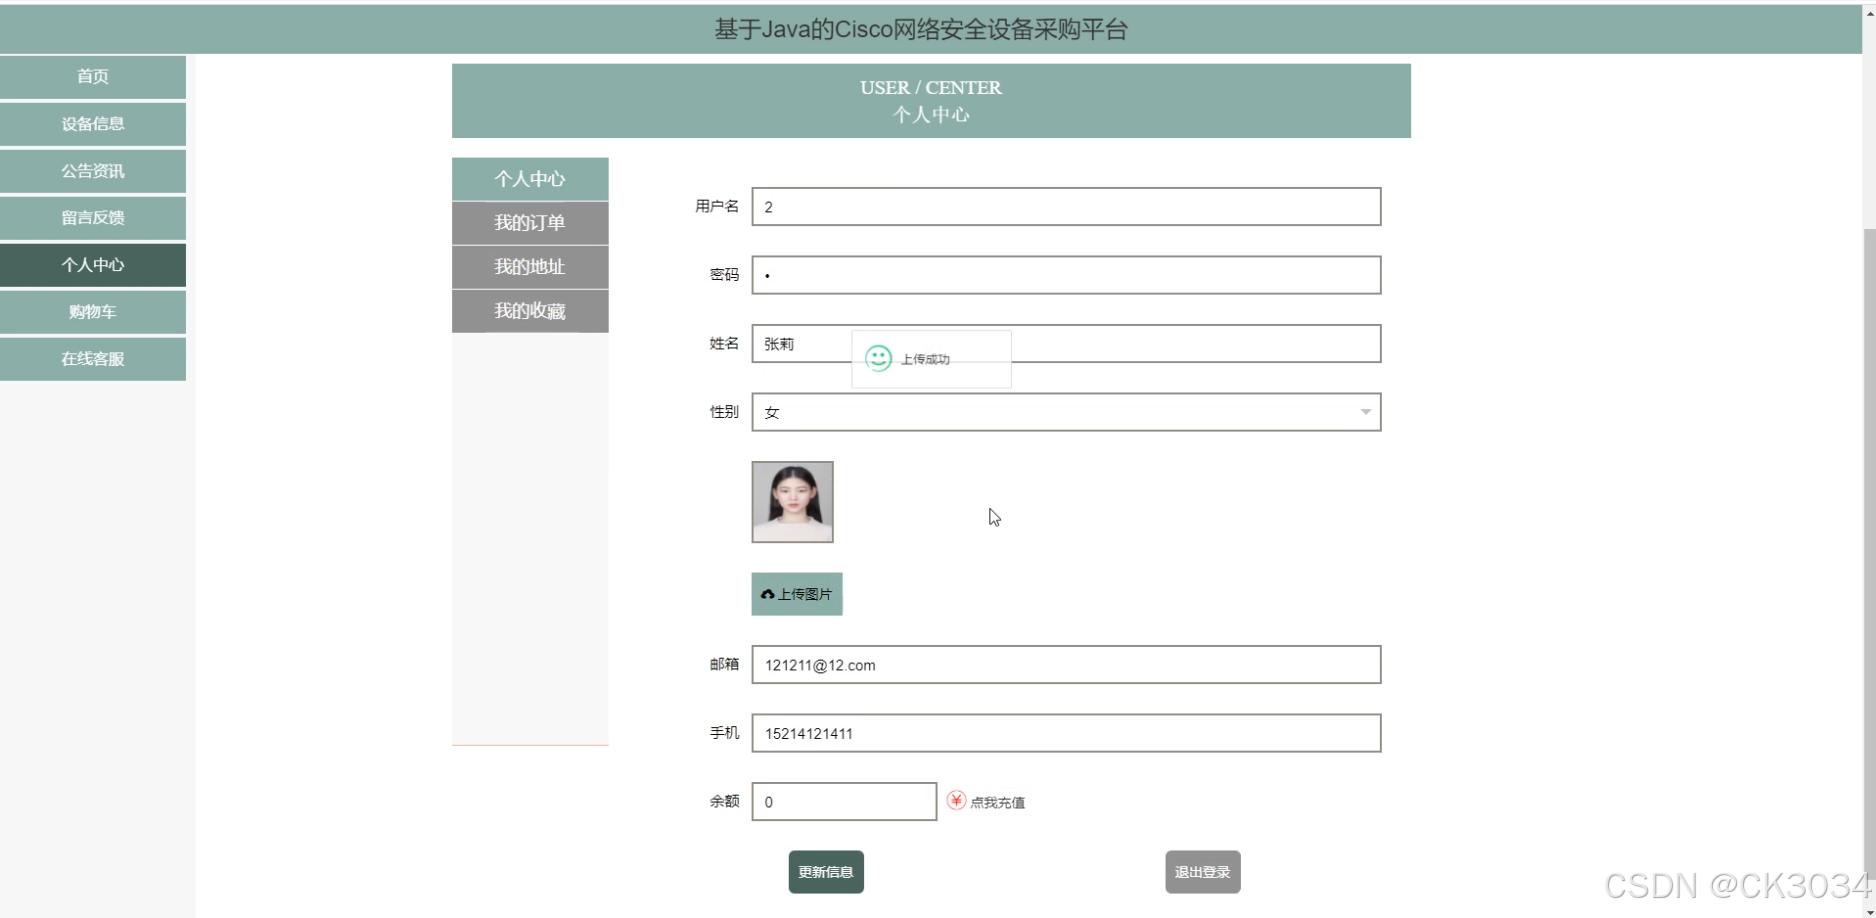
Task: Open 公告资讯 from the sidebar
Action: click(x=92, y=170)
